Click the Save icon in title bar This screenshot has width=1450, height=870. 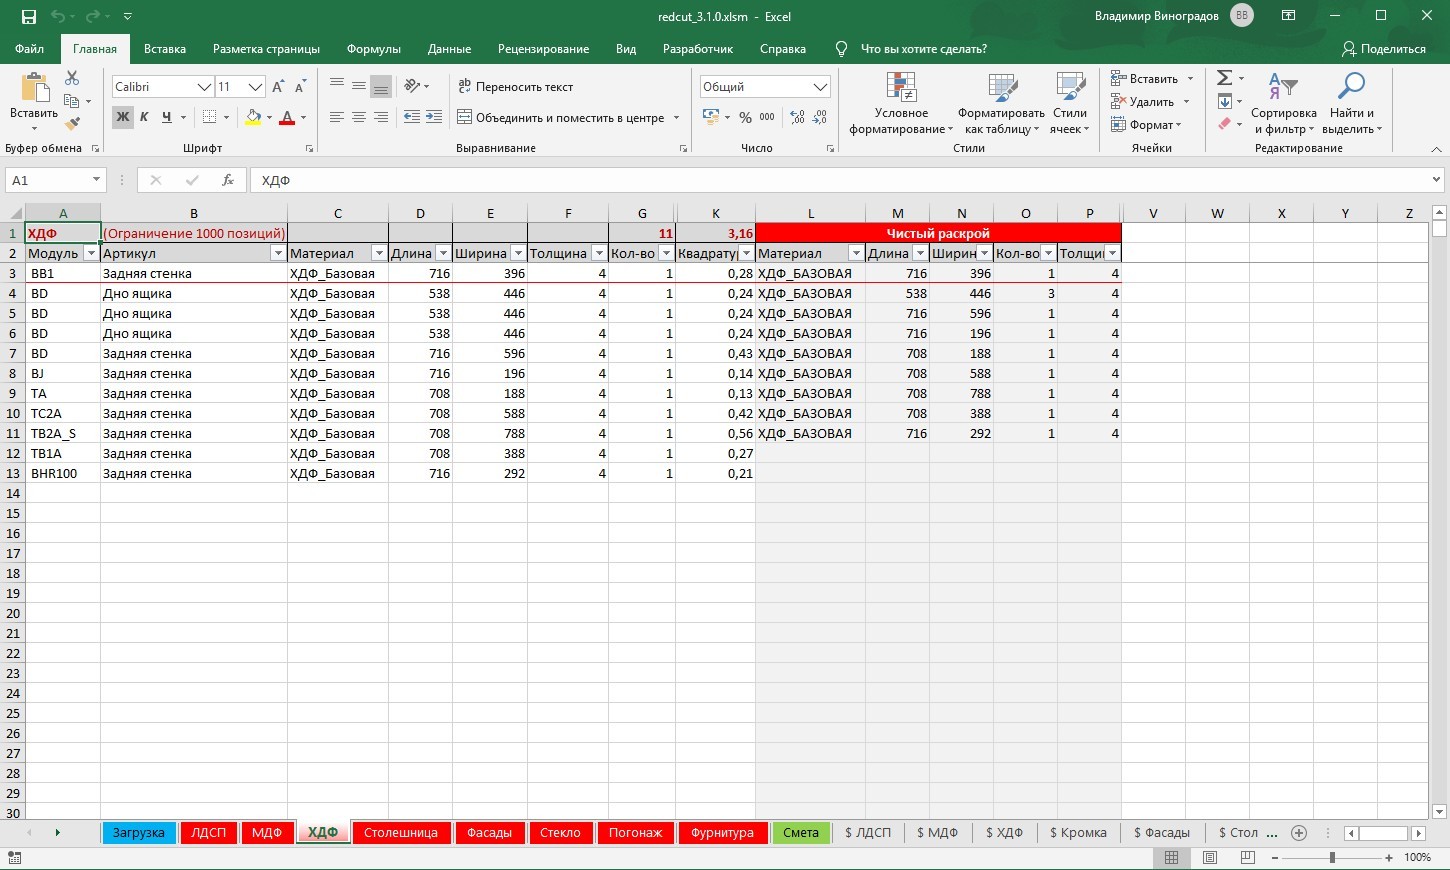pos(28,17)
